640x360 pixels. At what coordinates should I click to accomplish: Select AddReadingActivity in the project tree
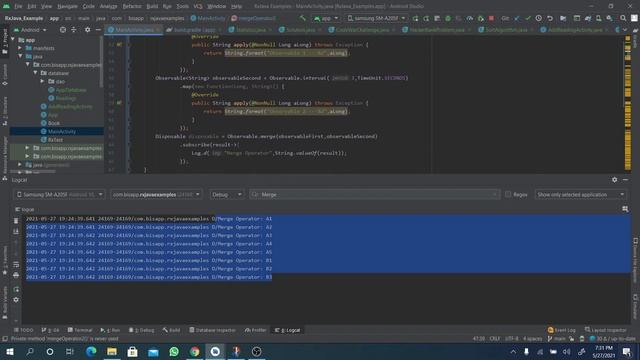70,107
